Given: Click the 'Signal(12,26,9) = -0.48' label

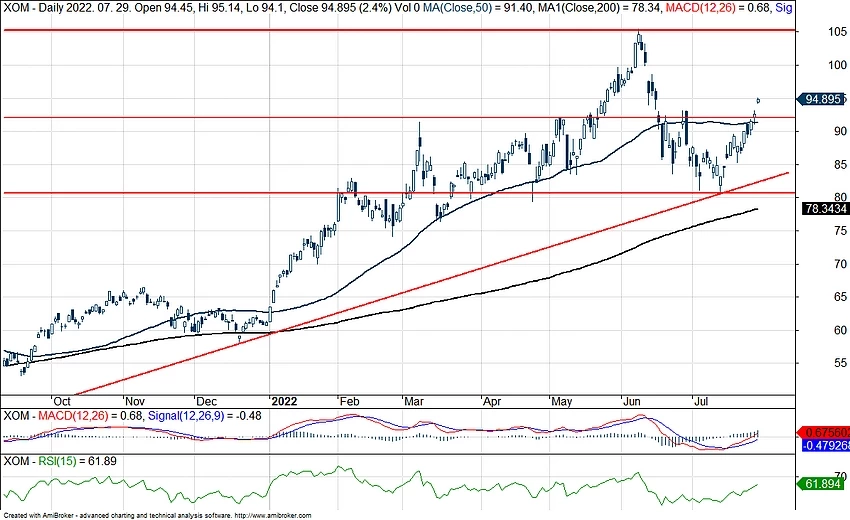Looking at the screenshot, I should (x=204, y=416).
